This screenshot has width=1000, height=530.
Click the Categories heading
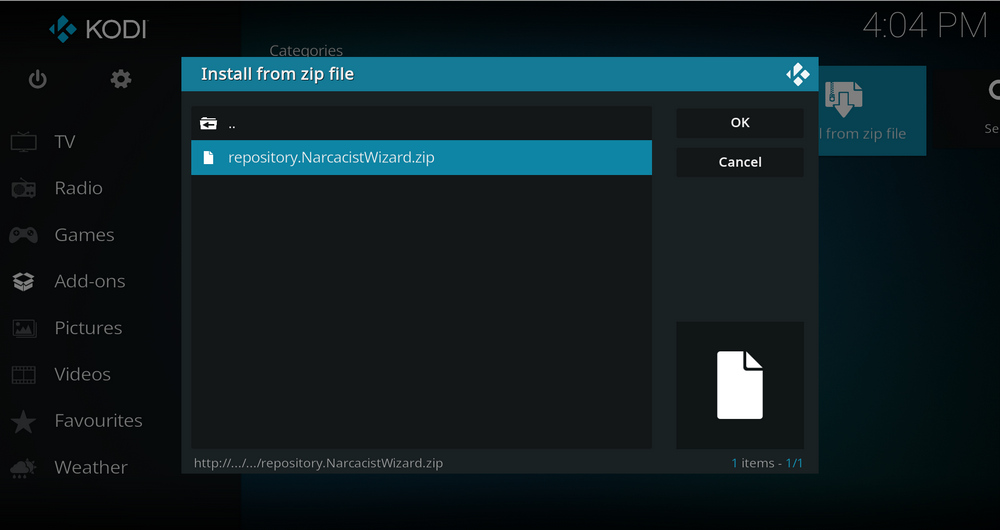[306, 50]
